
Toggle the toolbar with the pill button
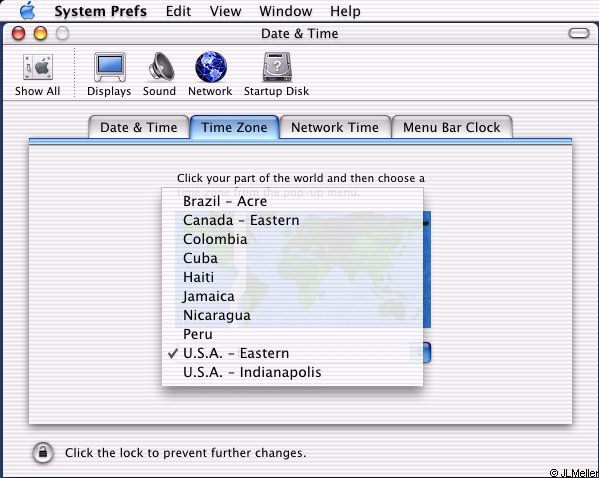(x=579, y=33)
